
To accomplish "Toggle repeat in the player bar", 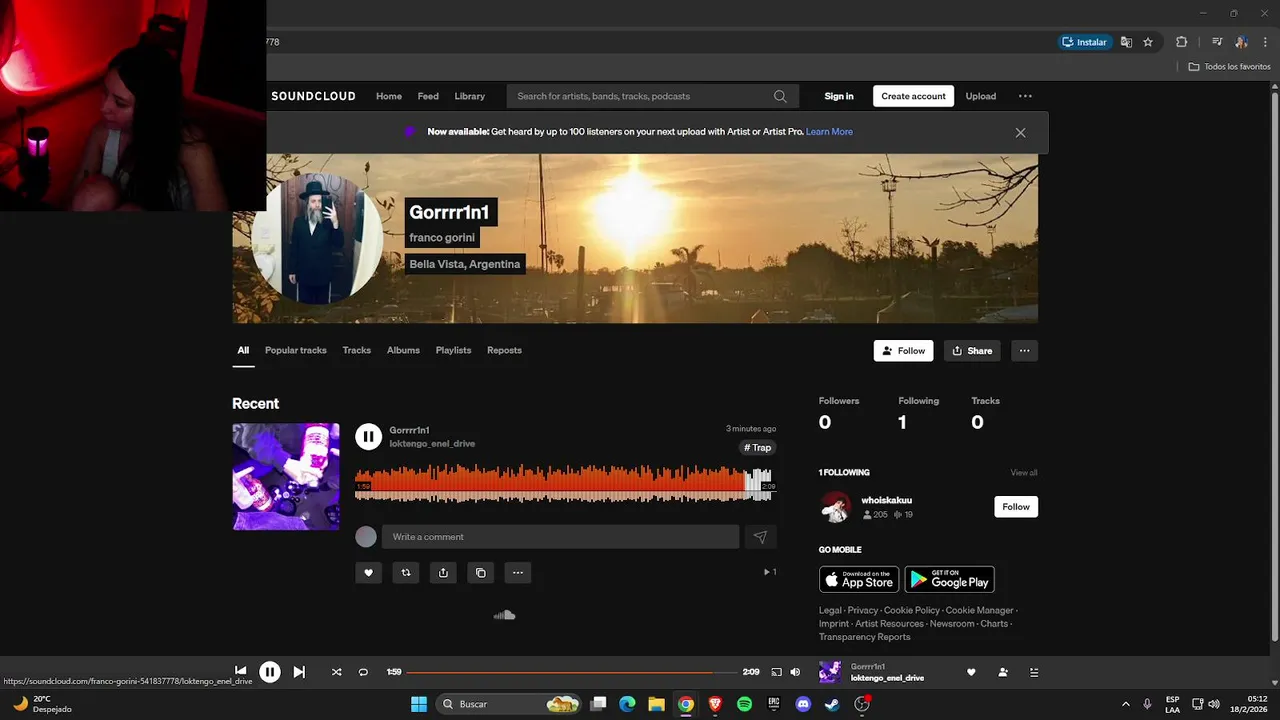I will [x=363, y=672].
